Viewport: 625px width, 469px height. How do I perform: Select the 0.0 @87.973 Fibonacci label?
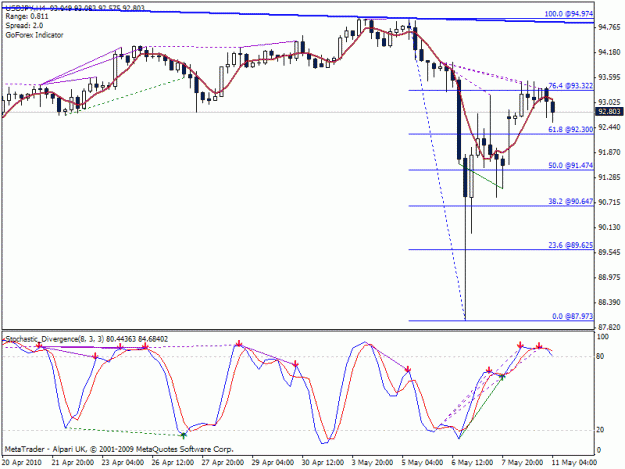(573, 316)
